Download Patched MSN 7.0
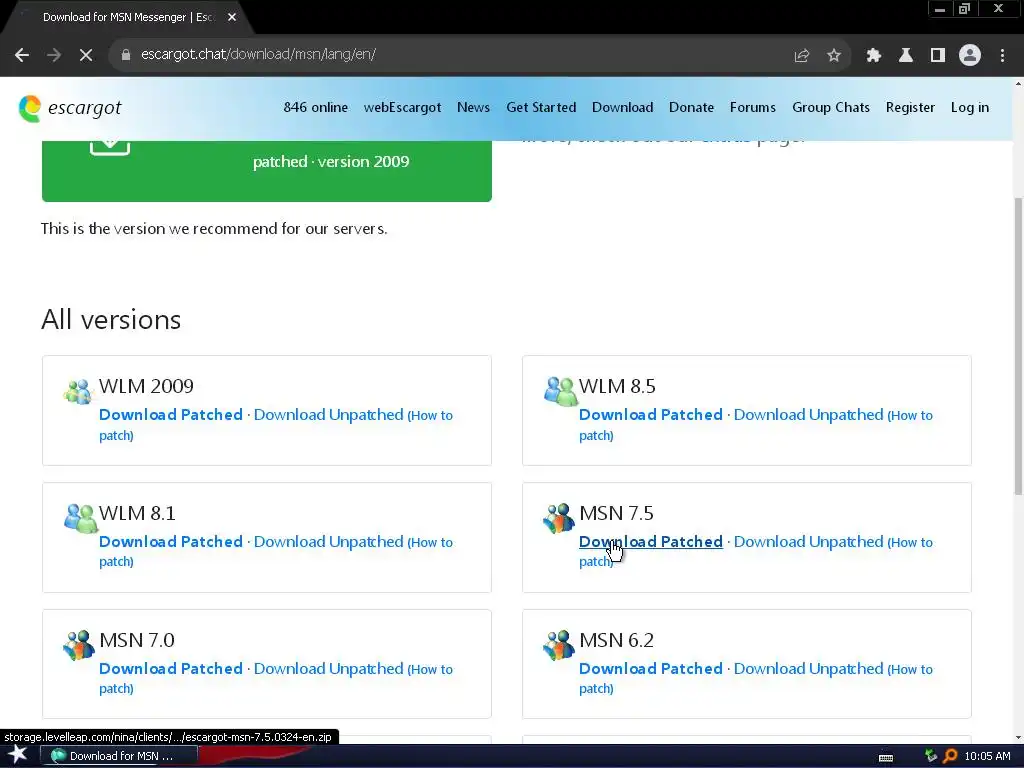Viewport: 1024px width, 768px height. point(170,669)
